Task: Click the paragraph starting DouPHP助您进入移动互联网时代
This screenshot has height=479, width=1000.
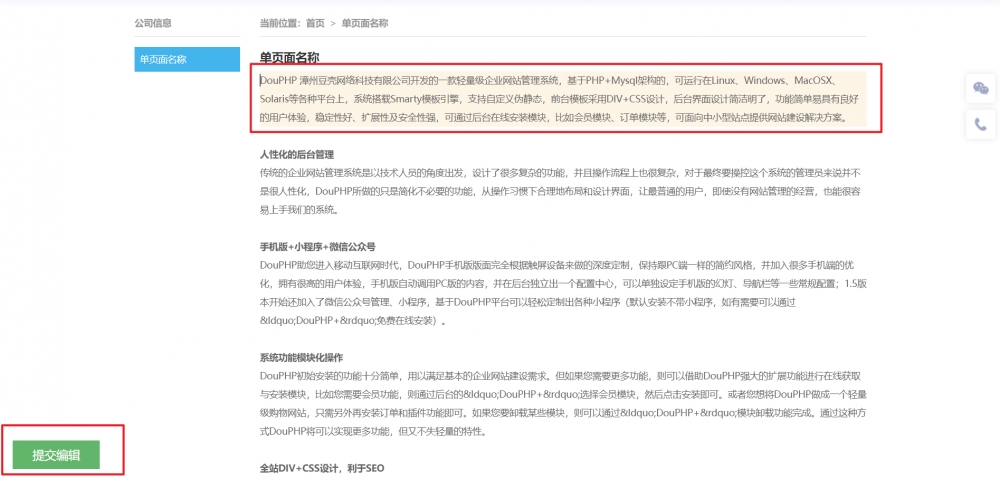Action: [x=562, y=292]
